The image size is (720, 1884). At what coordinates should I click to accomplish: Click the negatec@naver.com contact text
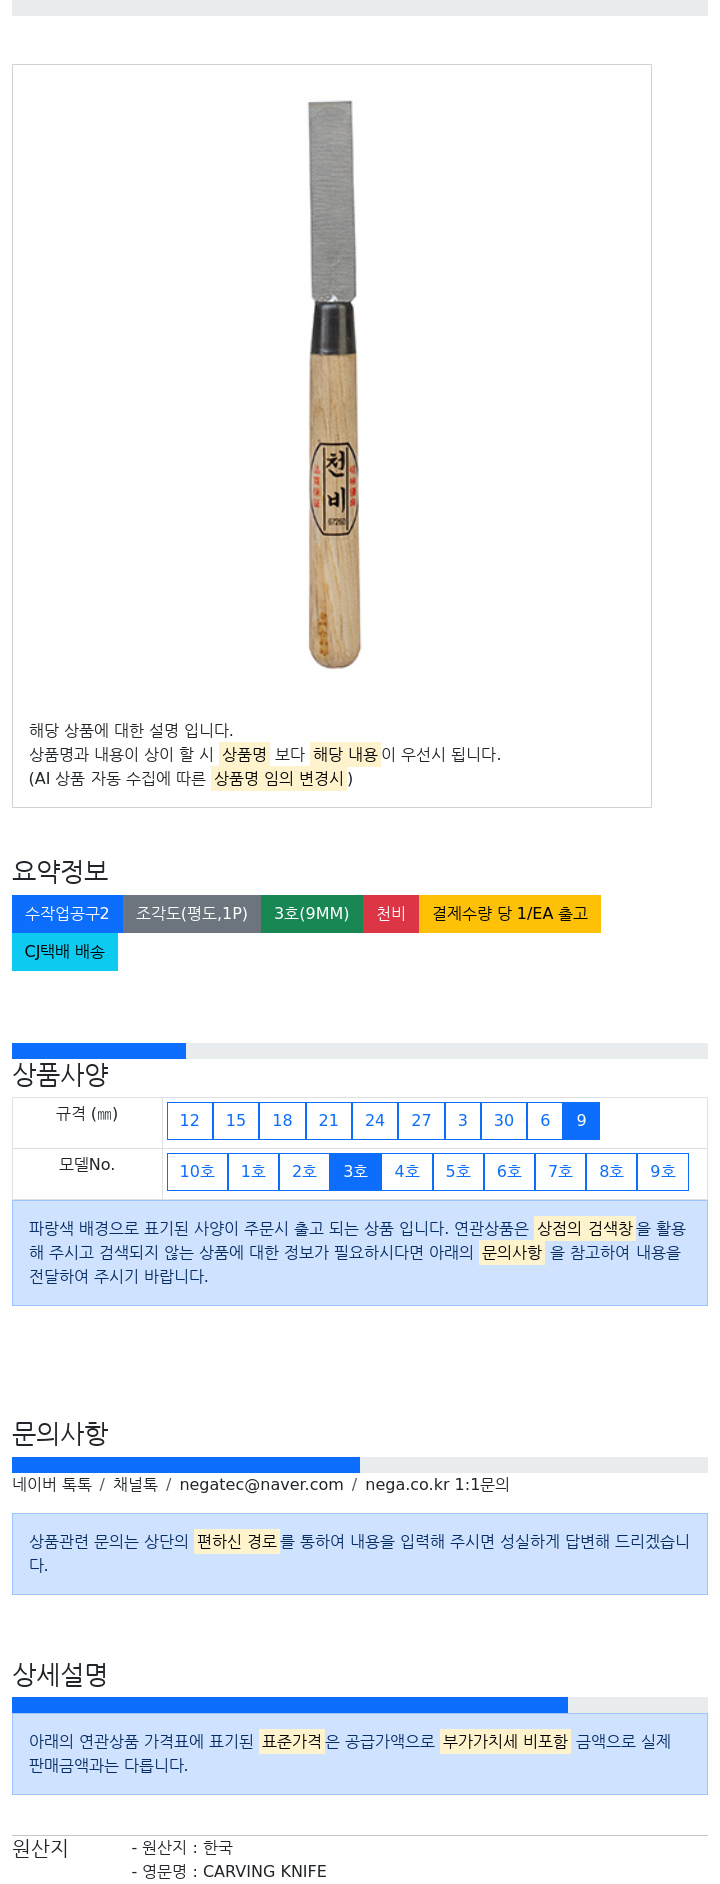(261, 1485)
